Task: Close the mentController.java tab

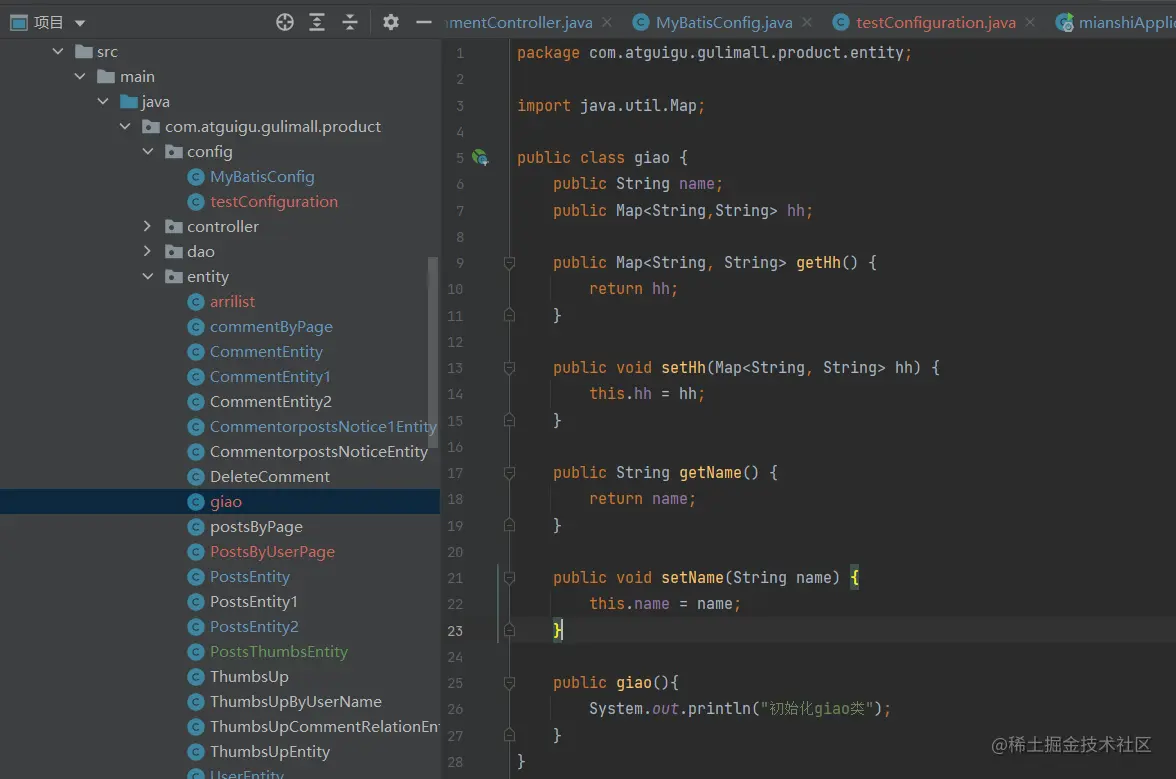Action: pyautogui.click(x=607, y=22)
